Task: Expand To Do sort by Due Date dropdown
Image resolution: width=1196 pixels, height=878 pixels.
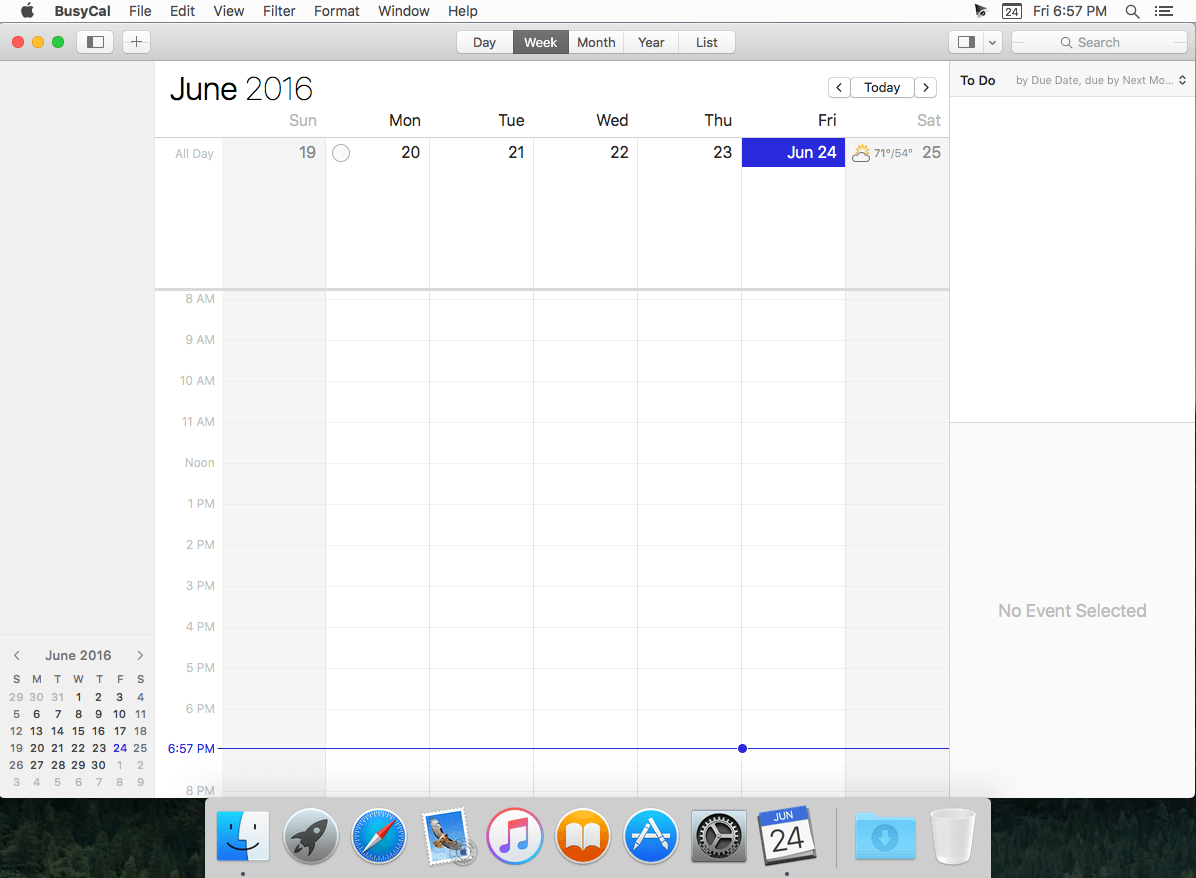Action: (1100, 80)
